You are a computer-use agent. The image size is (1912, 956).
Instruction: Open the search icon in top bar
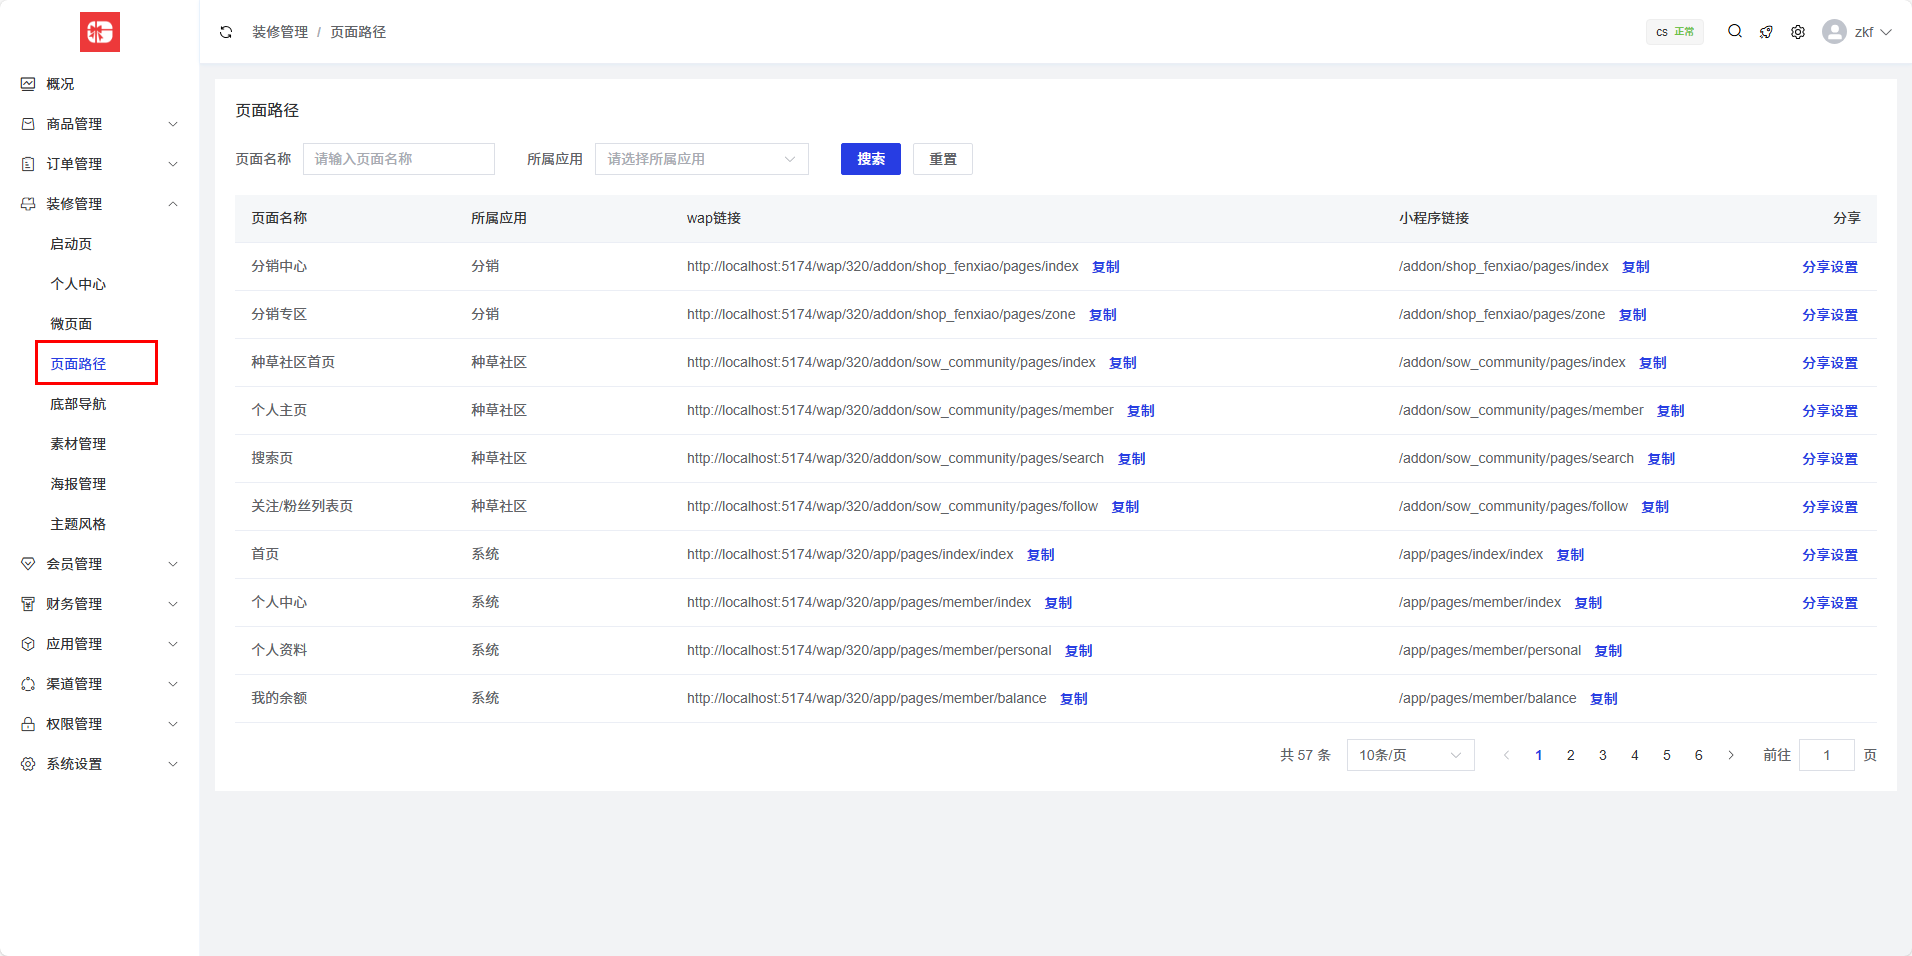coord(1735,32)
